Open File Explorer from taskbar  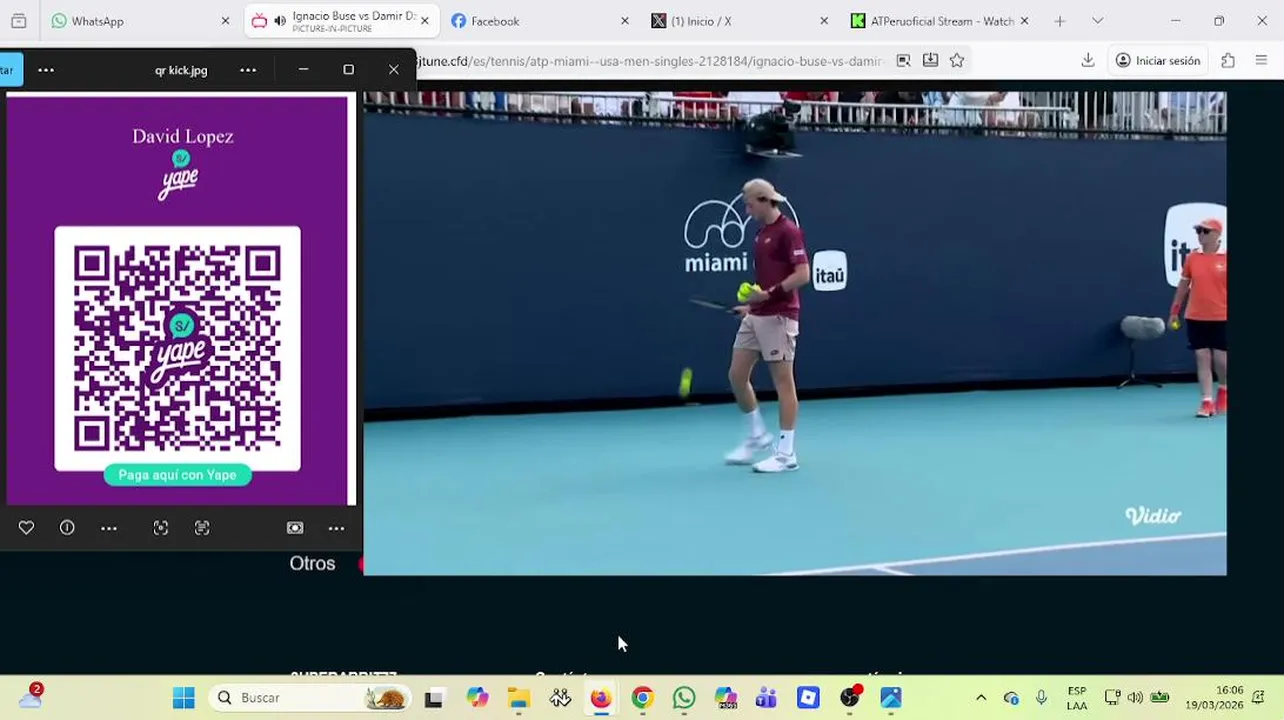(x=518, y=698)
